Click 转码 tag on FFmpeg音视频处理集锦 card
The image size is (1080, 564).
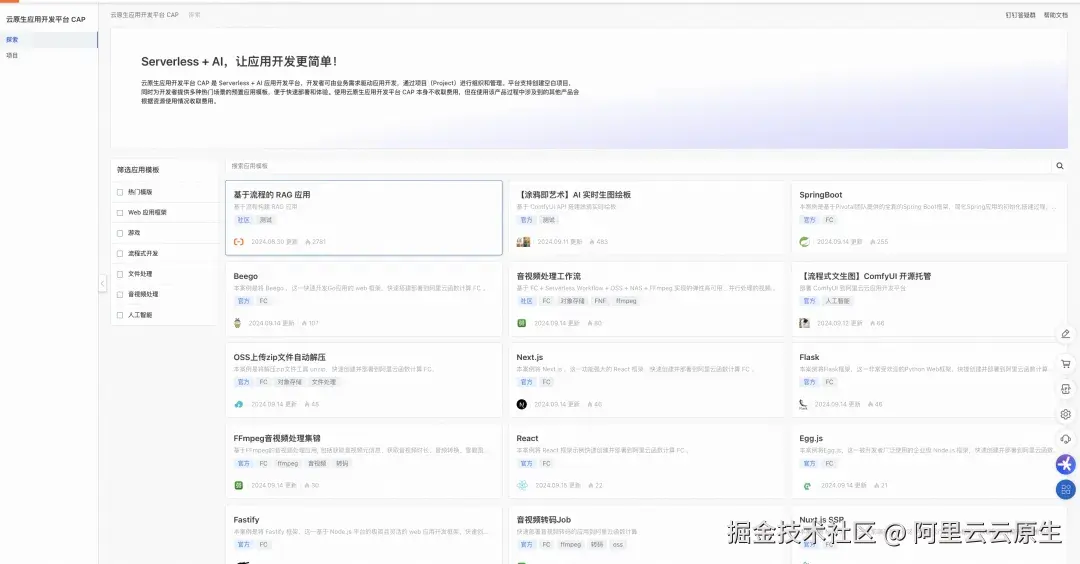342,463
